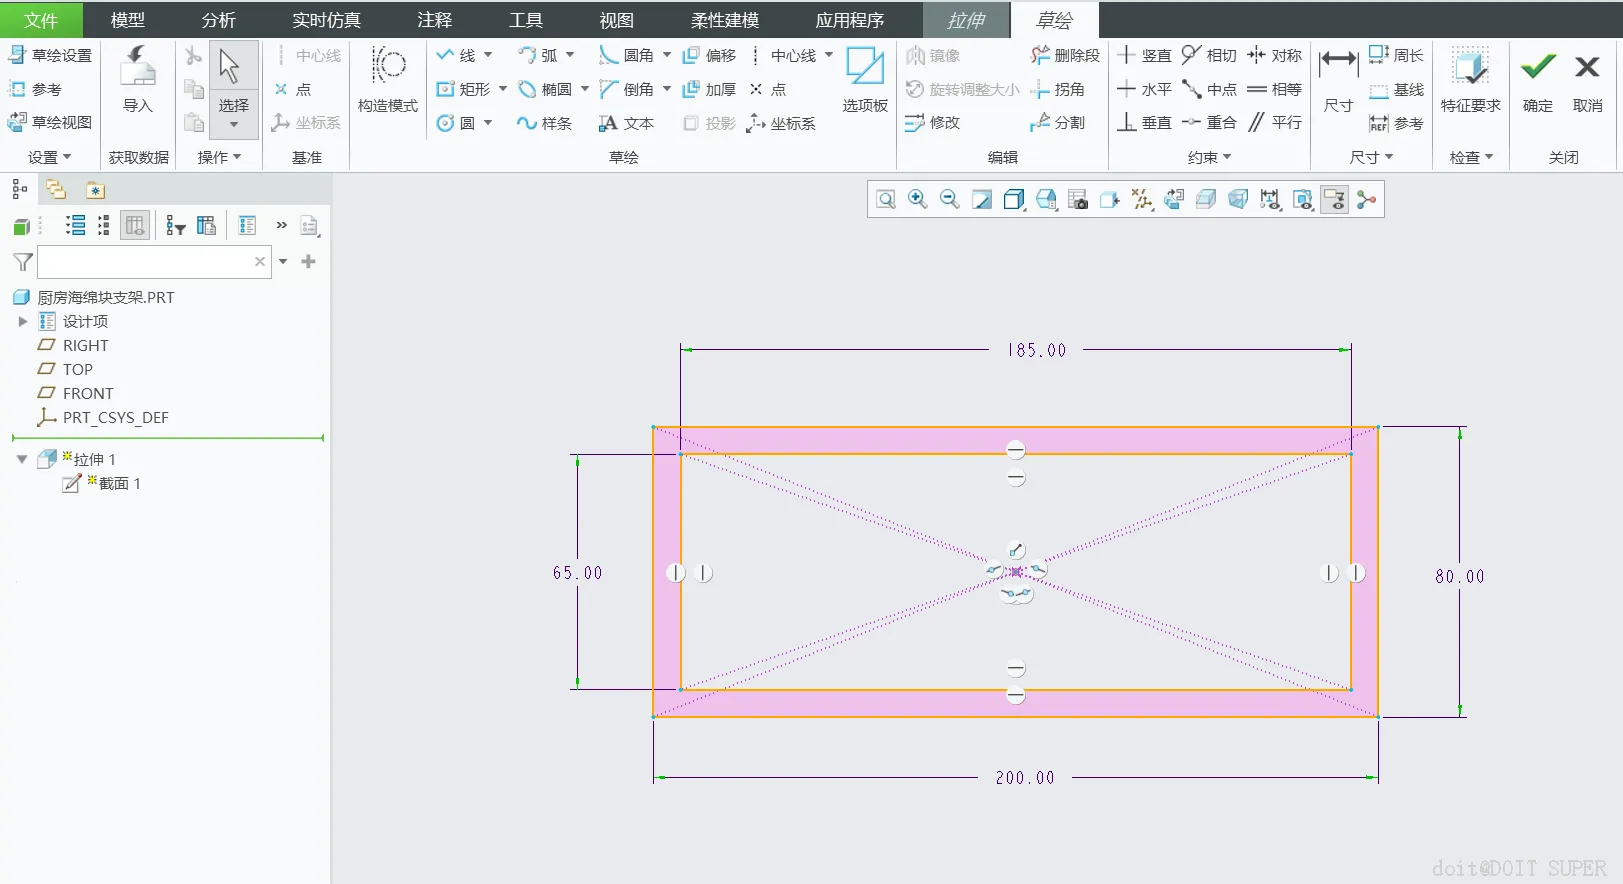Screen dimensions: 1623x884
Task: Click the 草绘设置 sketch setup button
Action: 50,55
